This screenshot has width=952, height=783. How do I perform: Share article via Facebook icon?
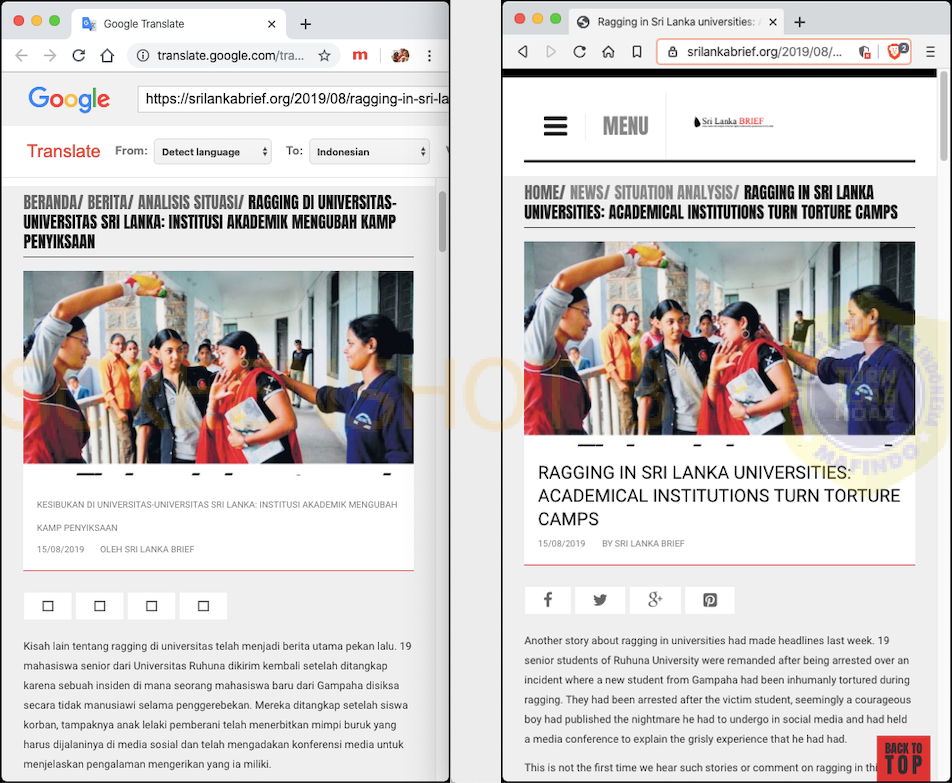click(x=548, y=600)
